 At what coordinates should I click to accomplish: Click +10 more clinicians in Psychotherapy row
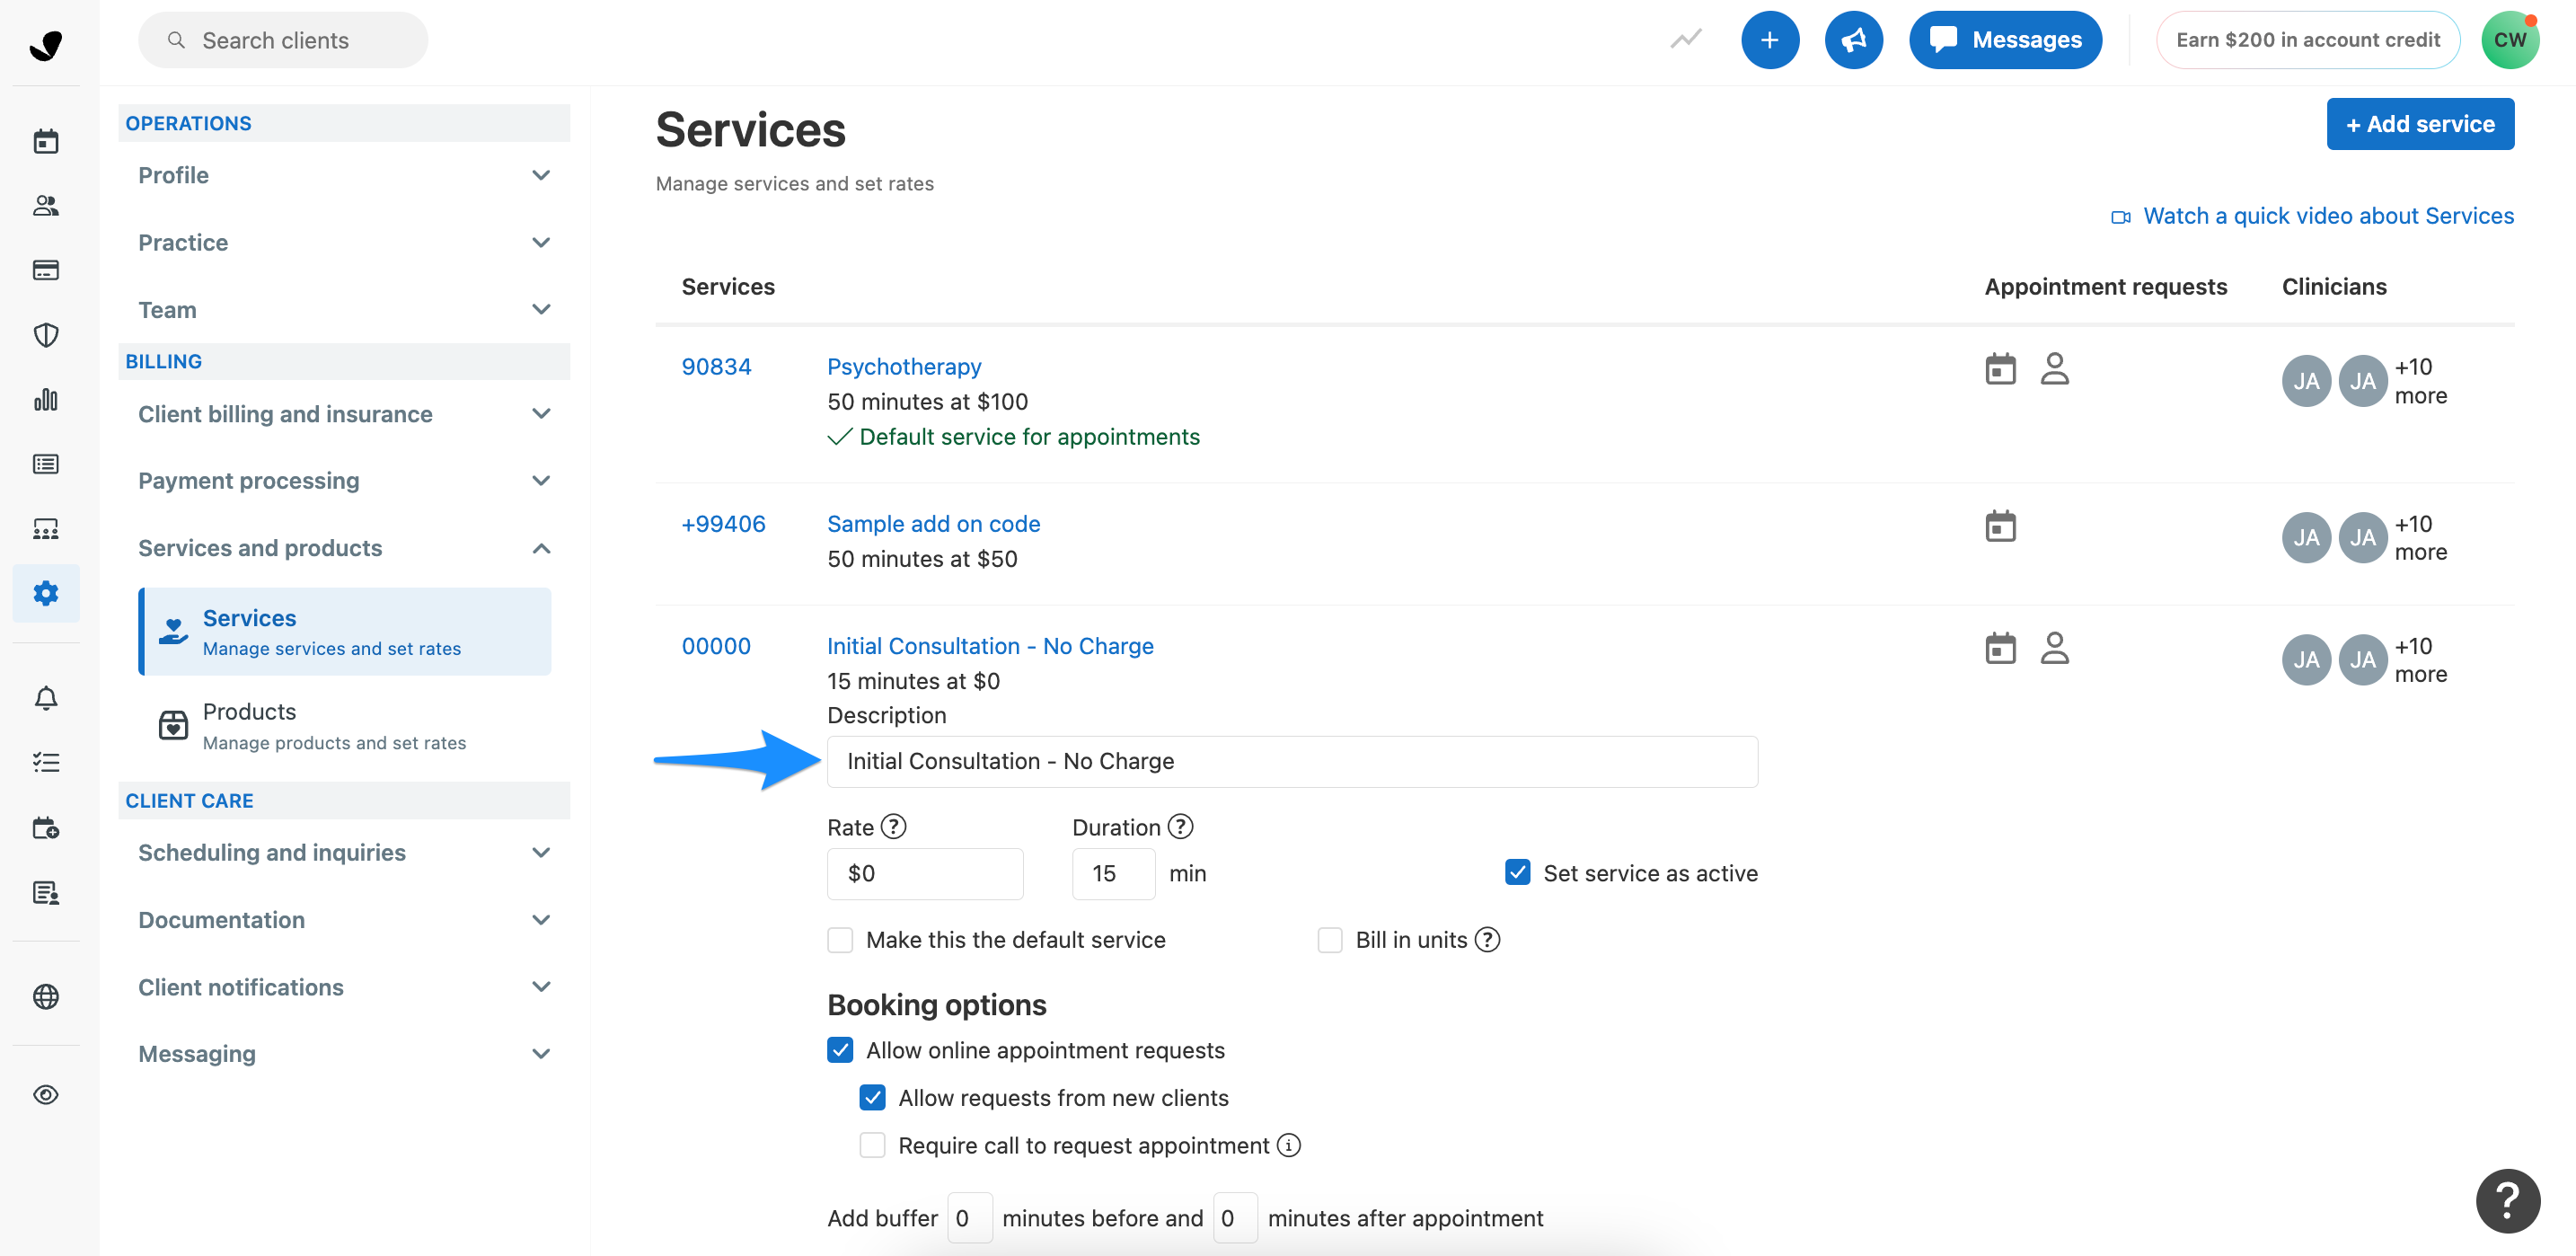(2420, 381)
